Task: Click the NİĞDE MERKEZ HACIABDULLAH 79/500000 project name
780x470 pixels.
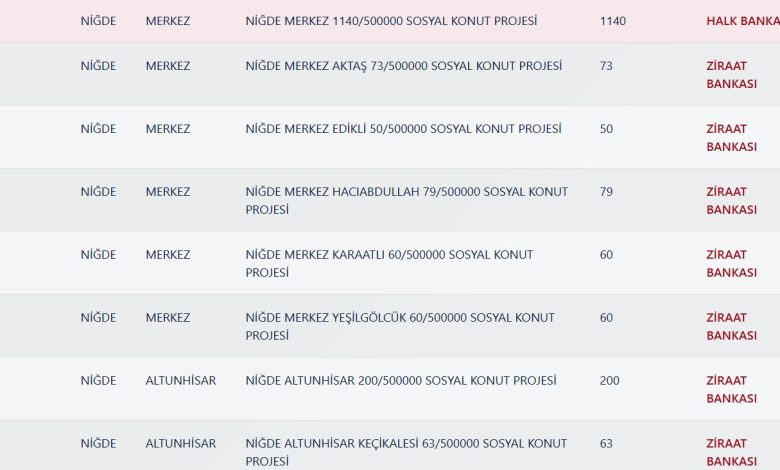Action: click(406, 201)
